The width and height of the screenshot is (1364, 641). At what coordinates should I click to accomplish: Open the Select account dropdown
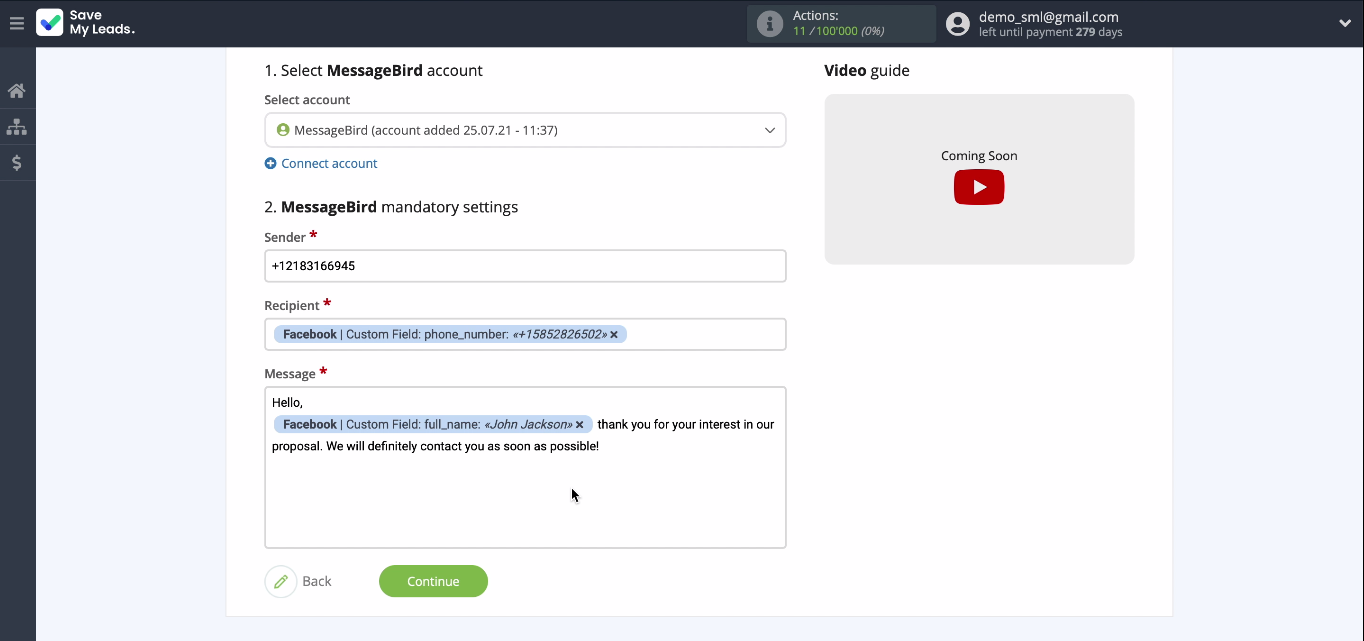tap(525, 130)
